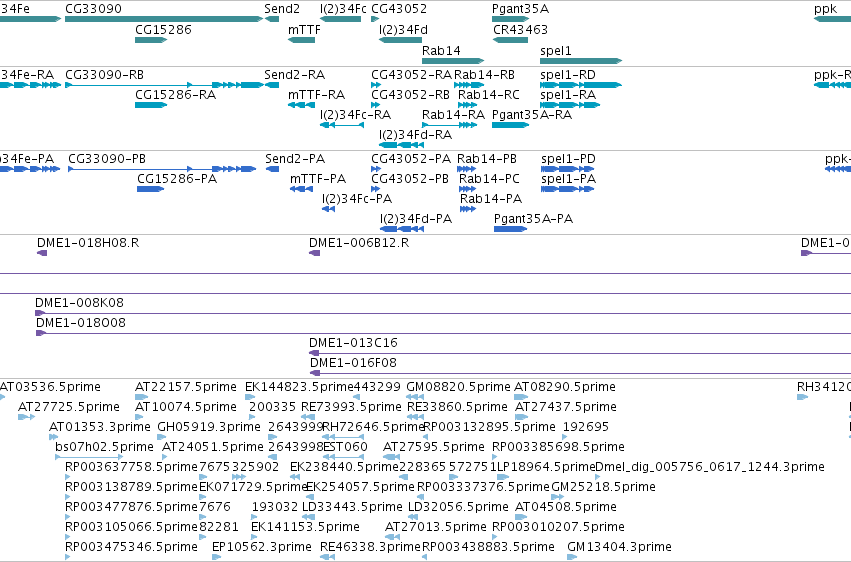The width and height of the screenshot is (851, 562).
Task: Click protein spel1-PA label
Action: (569, 178)
